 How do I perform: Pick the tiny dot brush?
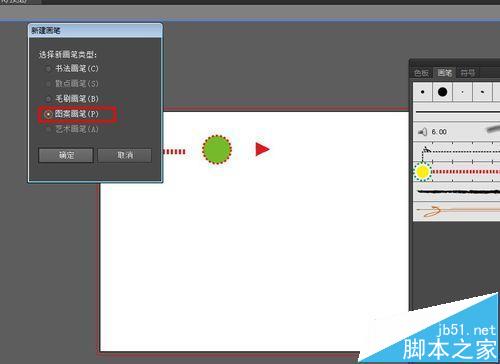(x=462, y=92)
